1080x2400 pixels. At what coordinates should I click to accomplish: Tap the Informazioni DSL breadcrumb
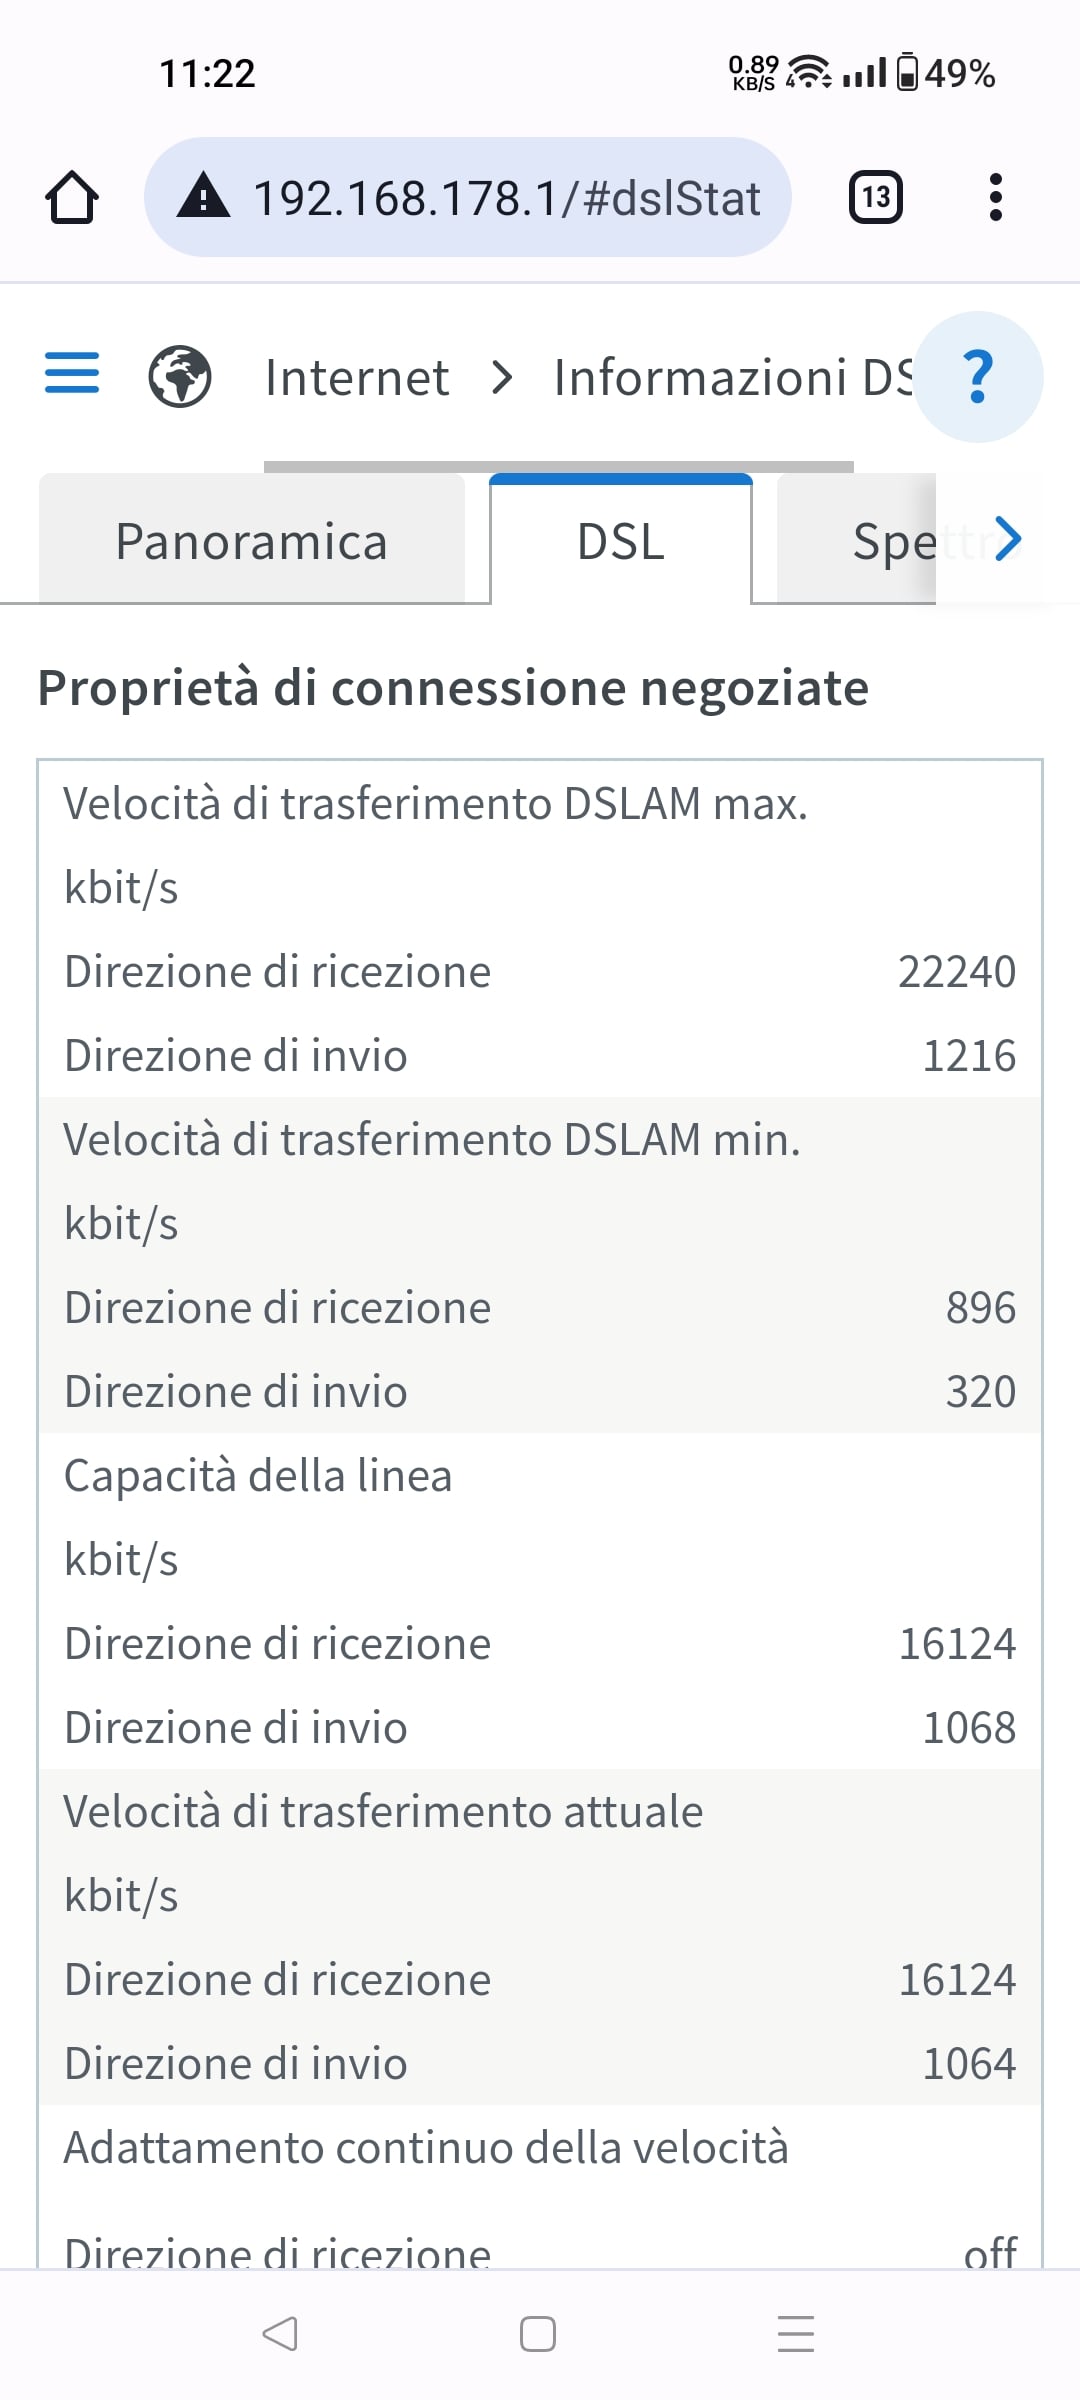pos(732,378)
